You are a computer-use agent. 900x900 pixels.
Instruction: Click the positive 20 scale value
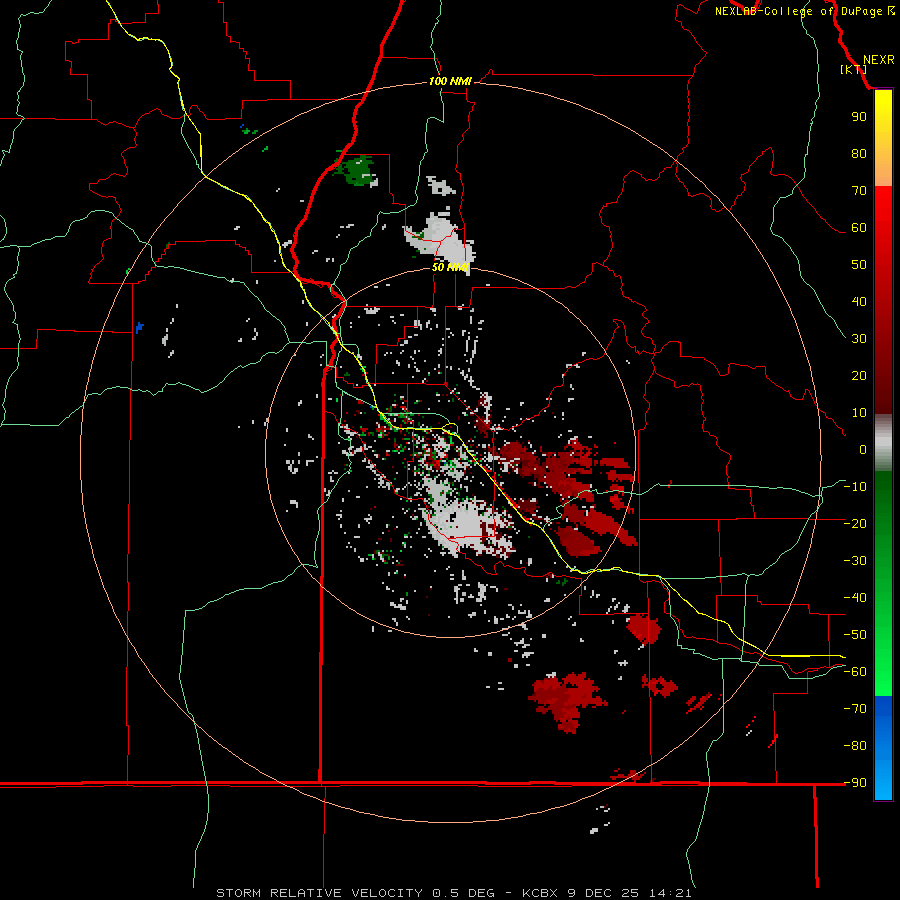(x=859, y=375)
